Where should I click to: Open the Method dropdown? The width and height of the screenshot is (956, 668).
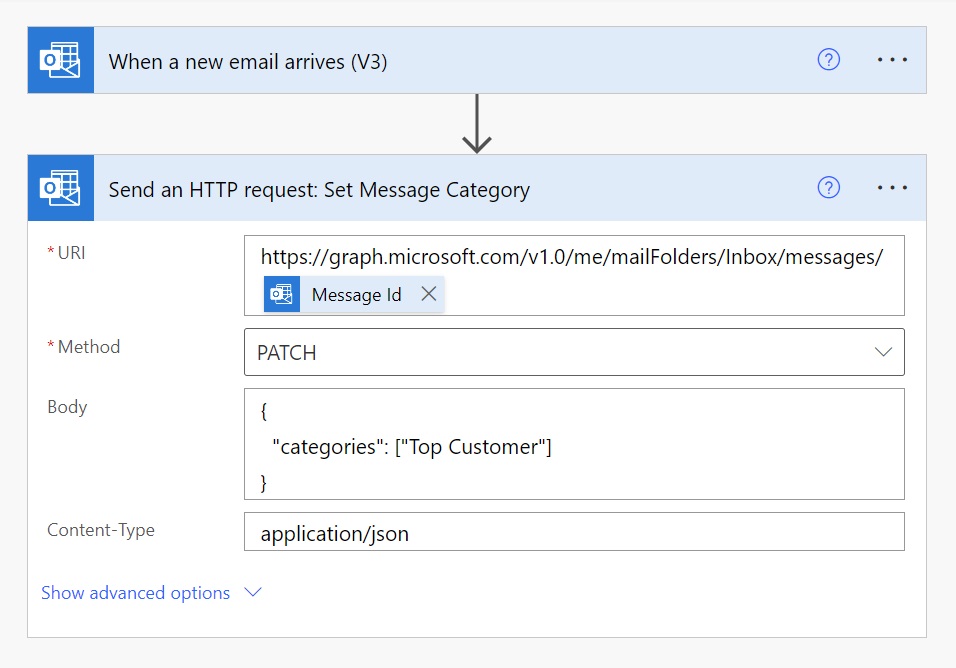[x=574, y=352]
